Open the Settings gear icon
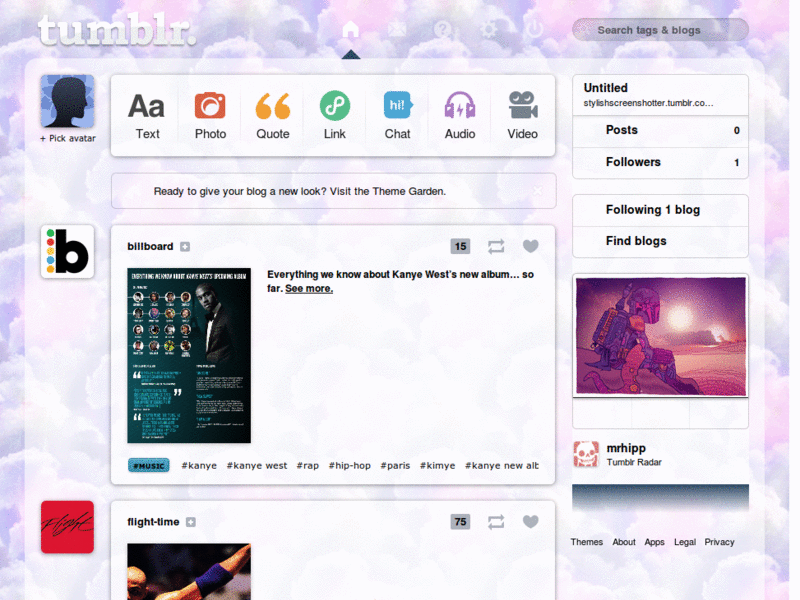Screen dimensions: 800x600 488,30
